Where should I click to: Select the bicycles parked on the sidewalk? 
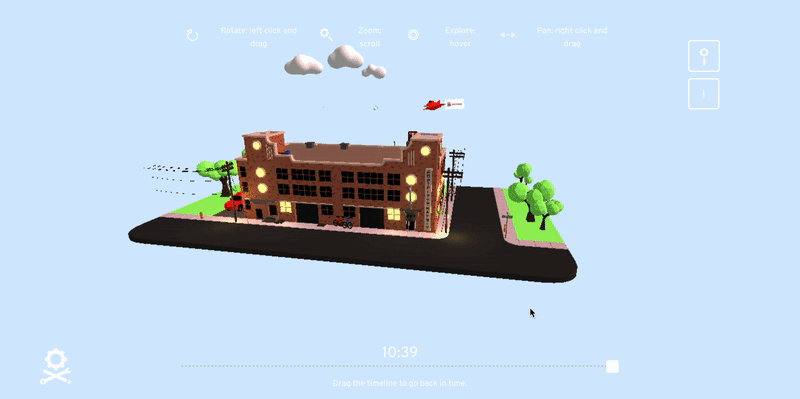click(343, 222)
